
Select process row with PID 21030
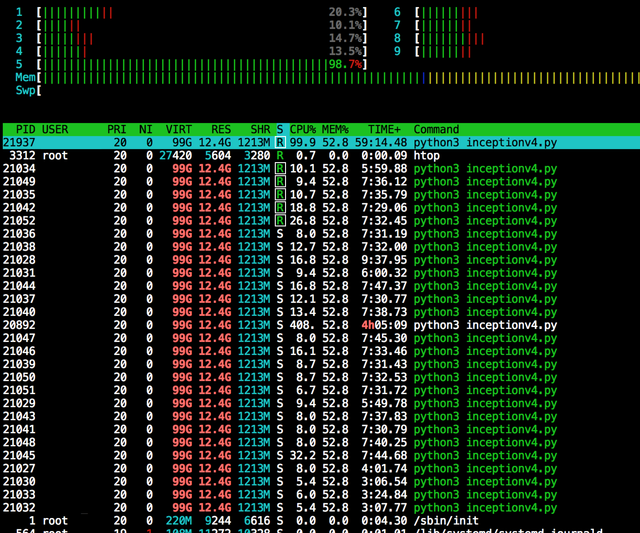coord(320,482)
